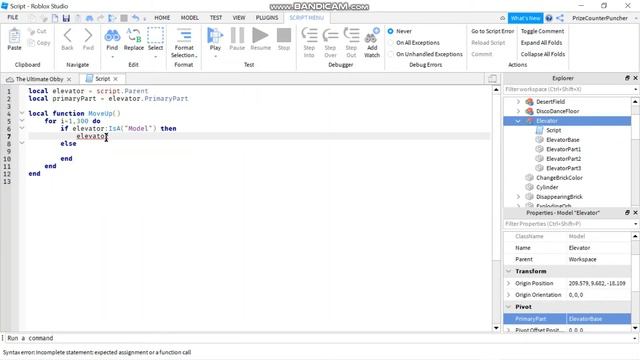Image resolution: width=640 pixels, height=360 pixels.
Task: Close the Script editor tab
Action: click(116, 79)
